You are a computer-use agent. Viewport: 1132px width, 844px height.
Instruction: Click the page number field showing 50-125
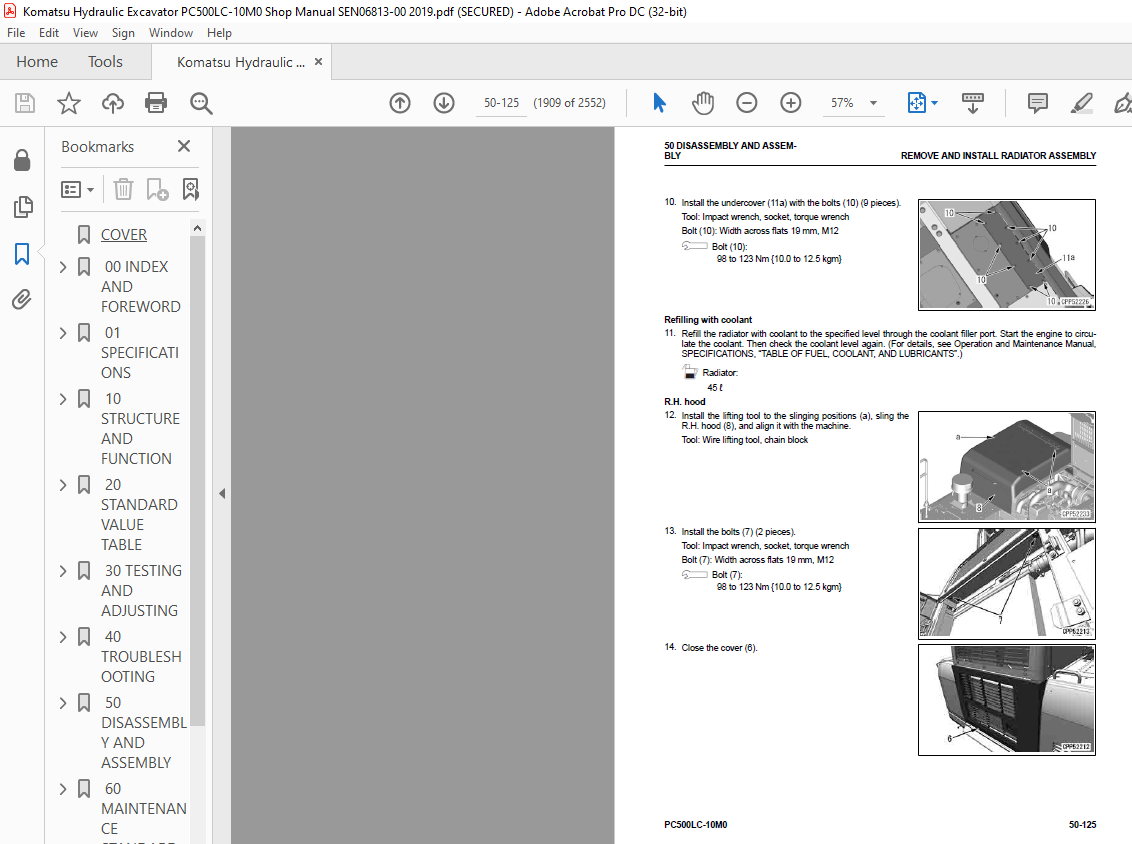coord(501,103)
